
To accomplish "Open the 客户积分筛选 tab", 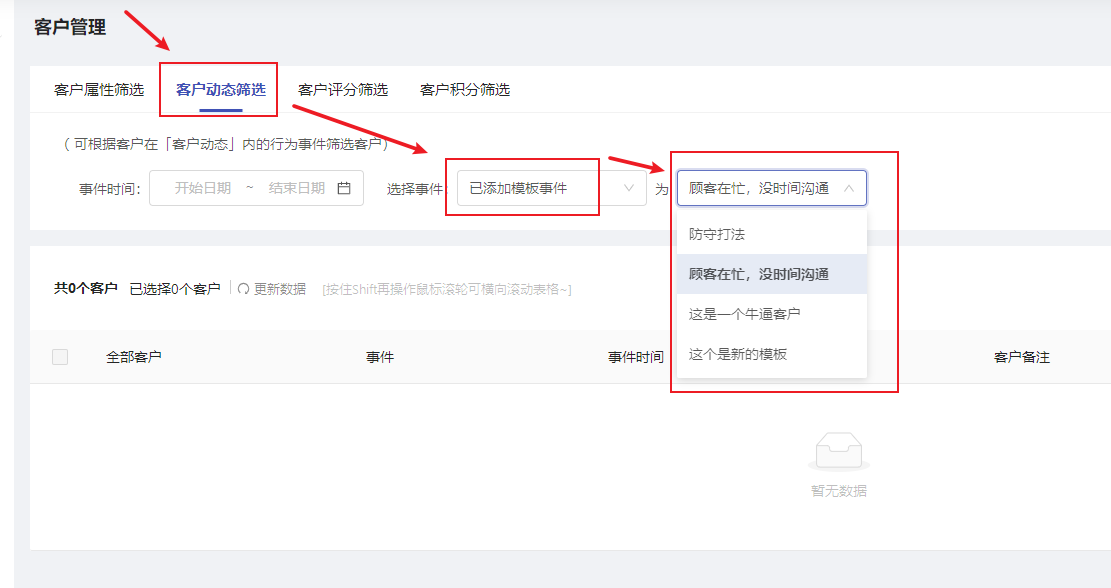I will pos(465,90).
